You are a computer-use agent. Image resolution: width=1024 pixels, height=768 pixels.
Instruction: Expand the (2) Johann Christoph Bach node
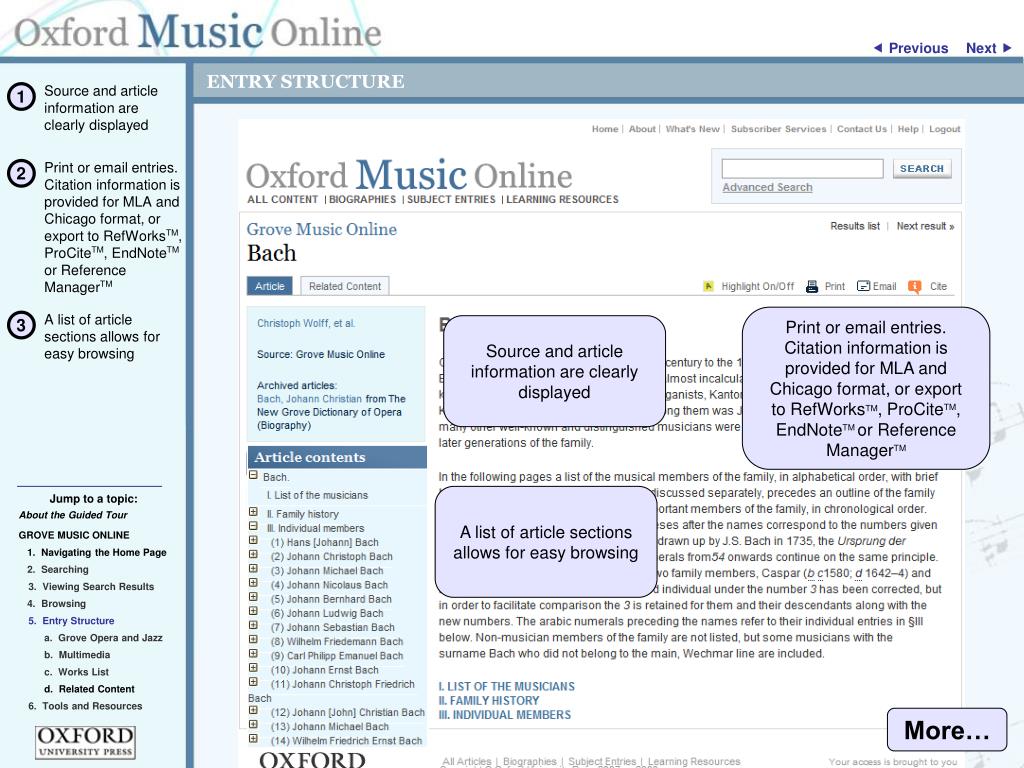tap(253, 554)
